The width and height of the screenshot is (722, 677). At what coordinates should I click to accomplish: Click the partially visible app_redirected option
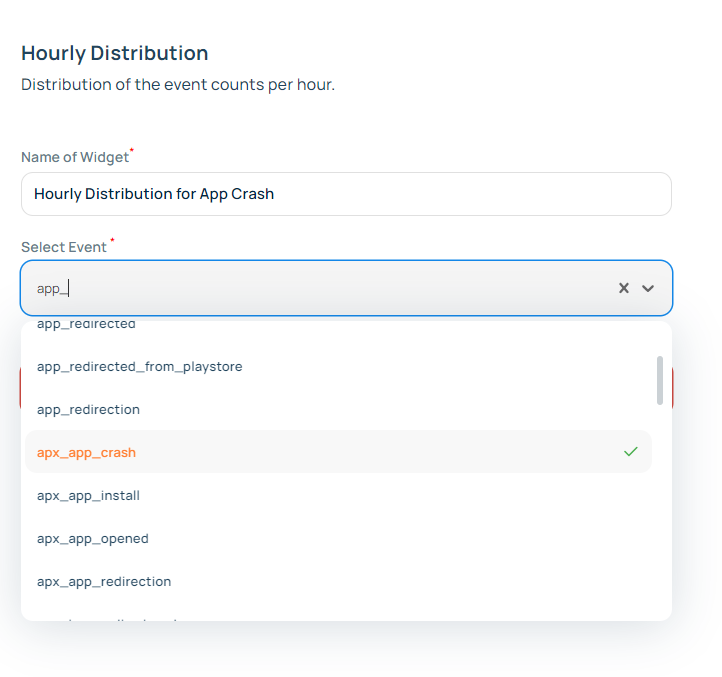pyautogui.click(x=86, y=326)
